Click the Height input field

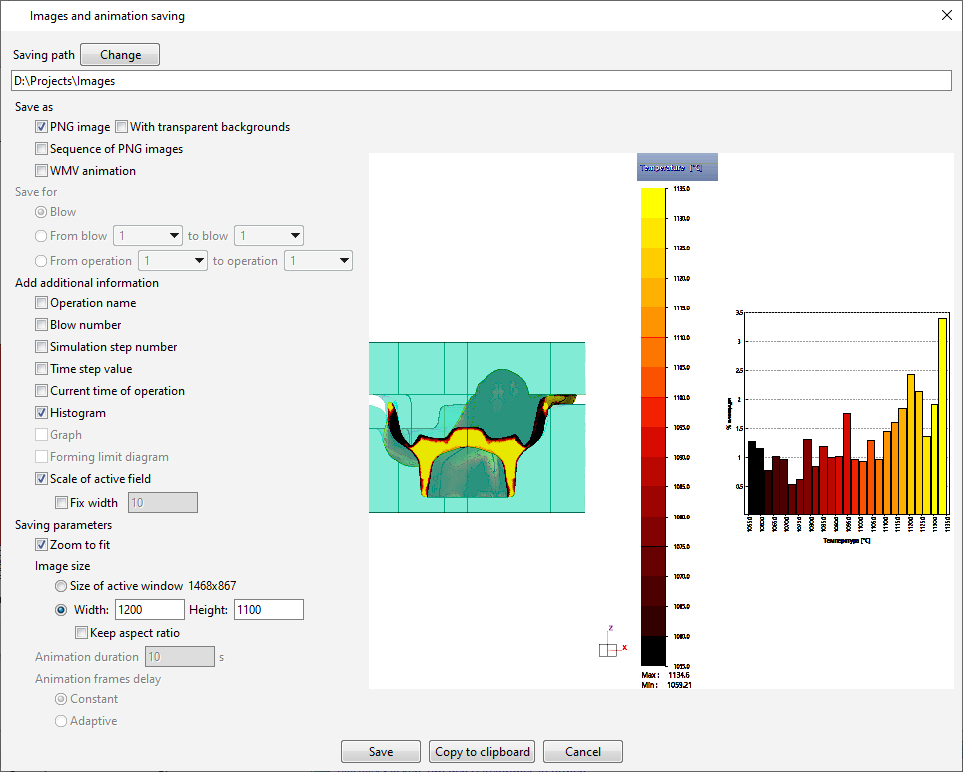[268, 610]
